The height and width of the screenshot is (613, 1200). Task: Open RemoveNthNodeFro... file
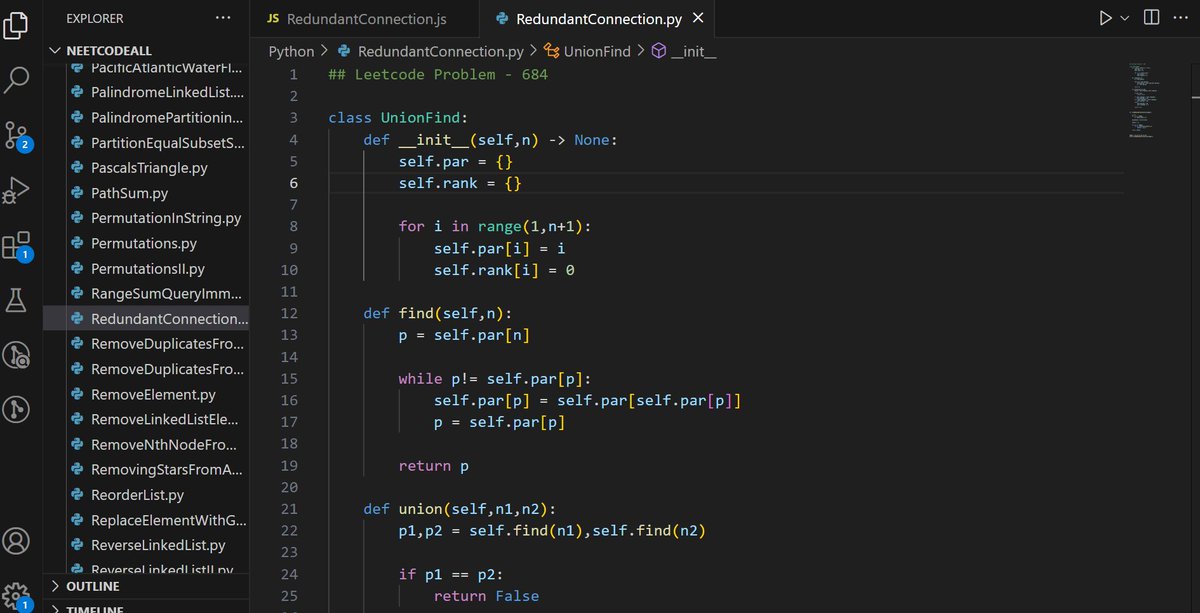146,445
